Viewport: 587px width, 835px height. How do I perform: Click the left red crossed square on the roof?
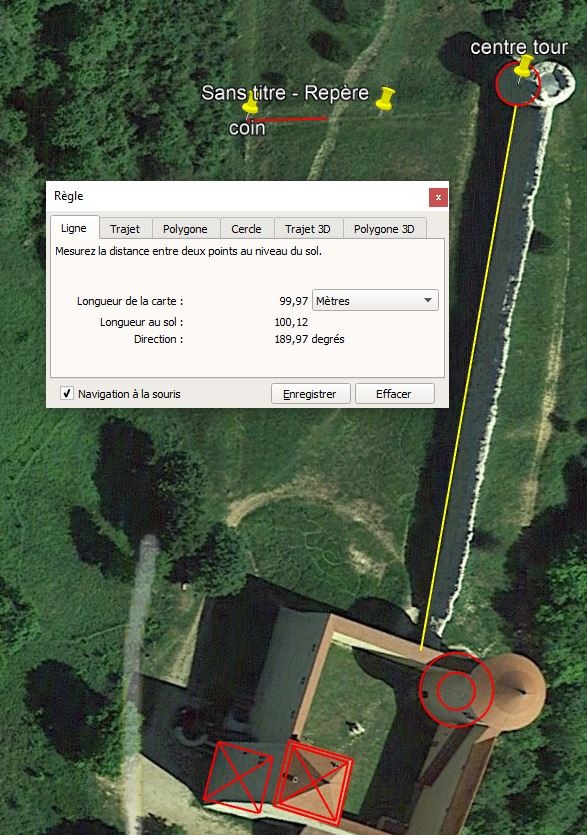click(238, 777)
